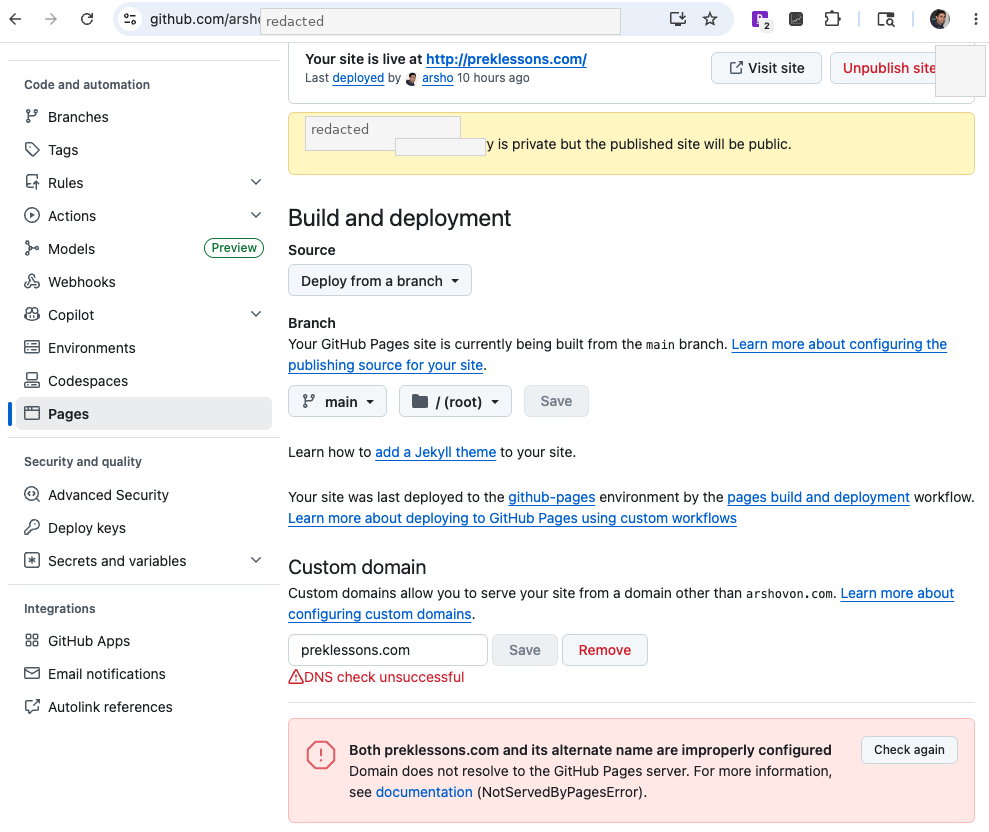Click the GitHub Apps grid icon
Screen dimensions: 989x832
(32, 640)
